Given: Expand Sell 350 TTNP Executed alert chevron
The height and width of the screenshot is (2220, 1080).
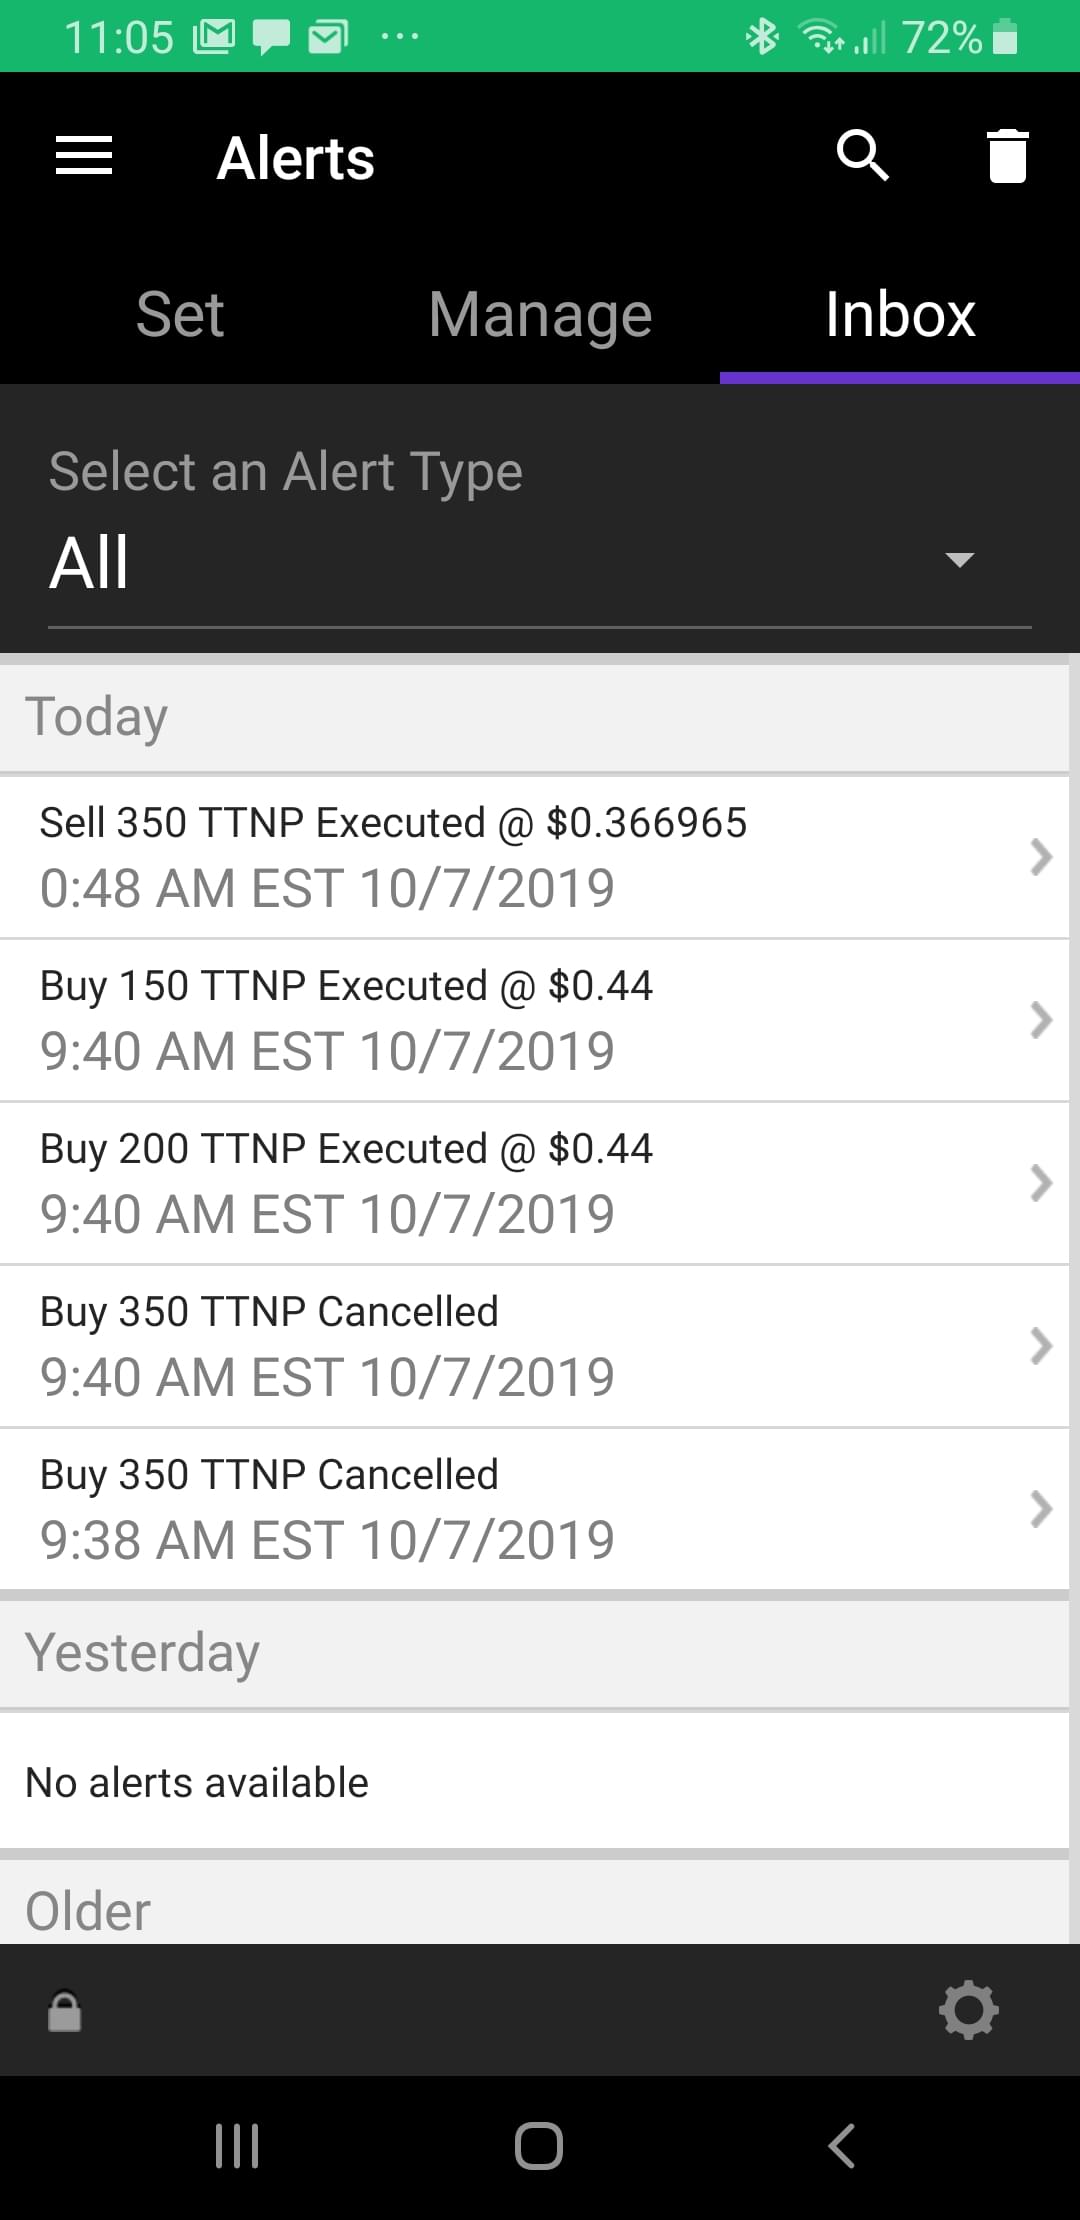Looking at the screenshot, I should pyautogui.click(x=1040, y=857).
